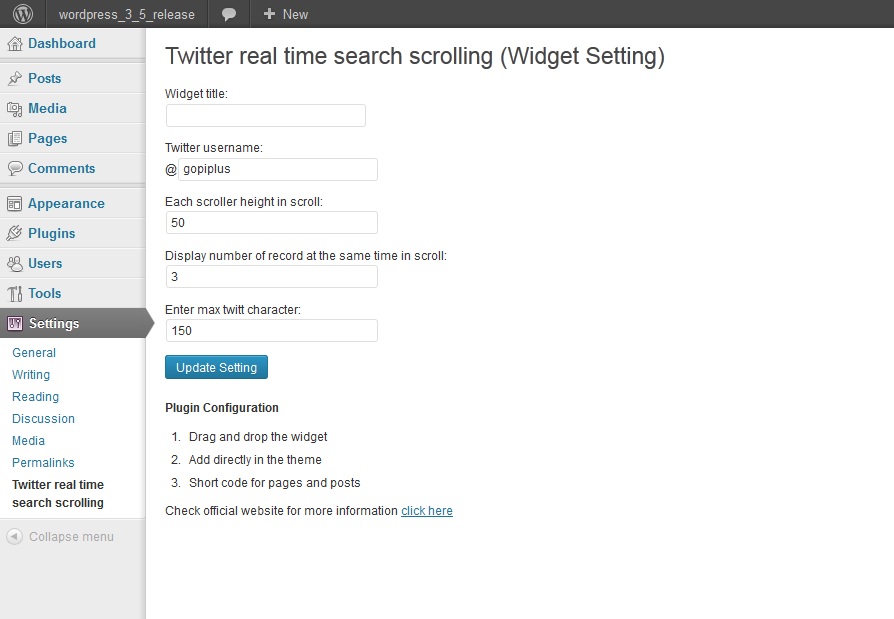Collapse the sidebar with Collapse menu arrow
Viewport: 894px width, 619px height.
[15, 536]
